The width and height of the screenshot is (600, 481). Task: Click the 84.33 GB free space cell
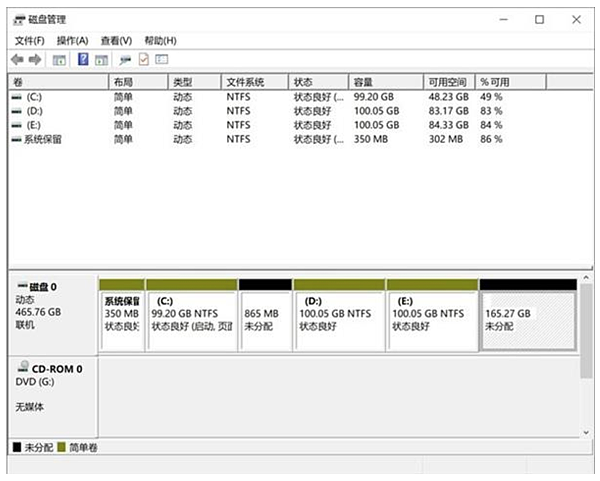coord(449,126)
